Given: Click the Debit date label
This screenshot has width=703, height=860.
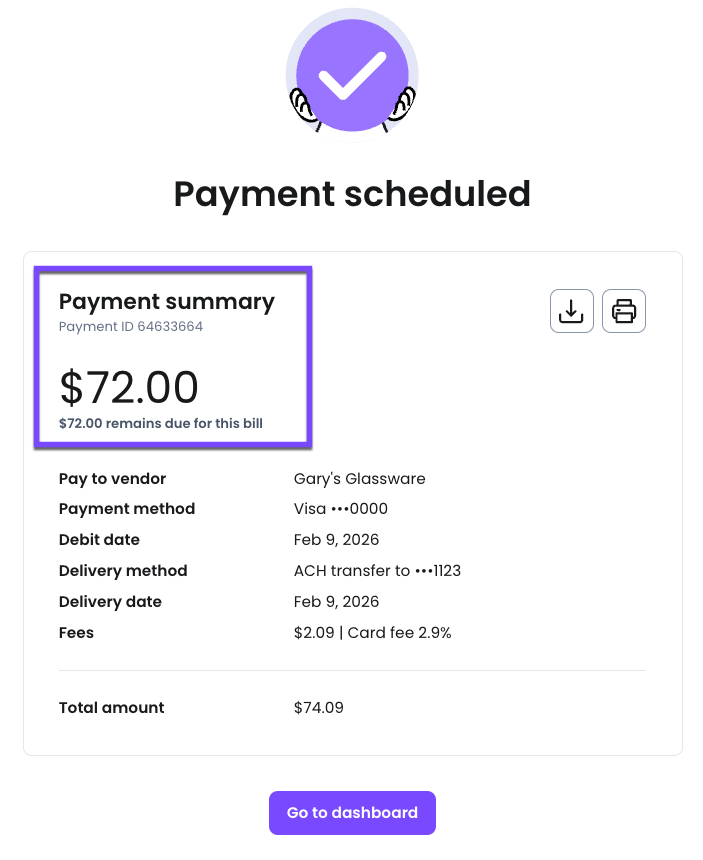Looking at the screenshot, I should click(x=99, y=540).
